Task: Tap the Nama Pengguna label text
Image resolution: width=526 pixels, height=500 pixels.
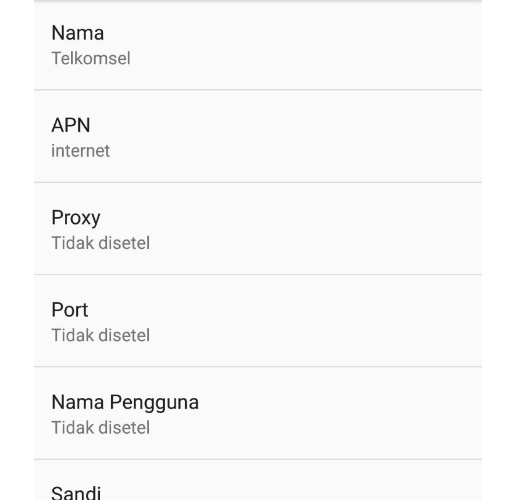Action: click(x=125, y=403)
